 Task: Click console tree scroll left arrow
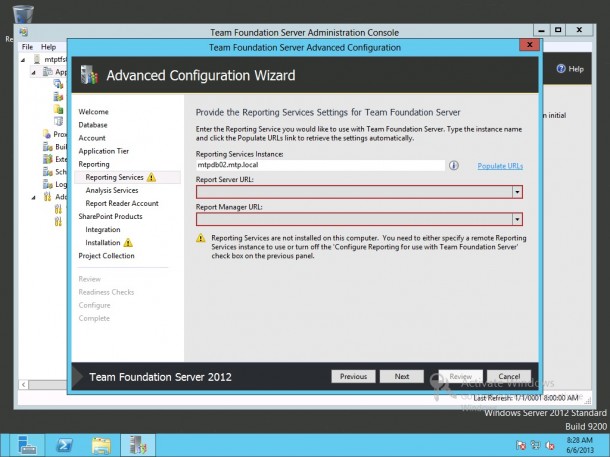pos(24,385)
